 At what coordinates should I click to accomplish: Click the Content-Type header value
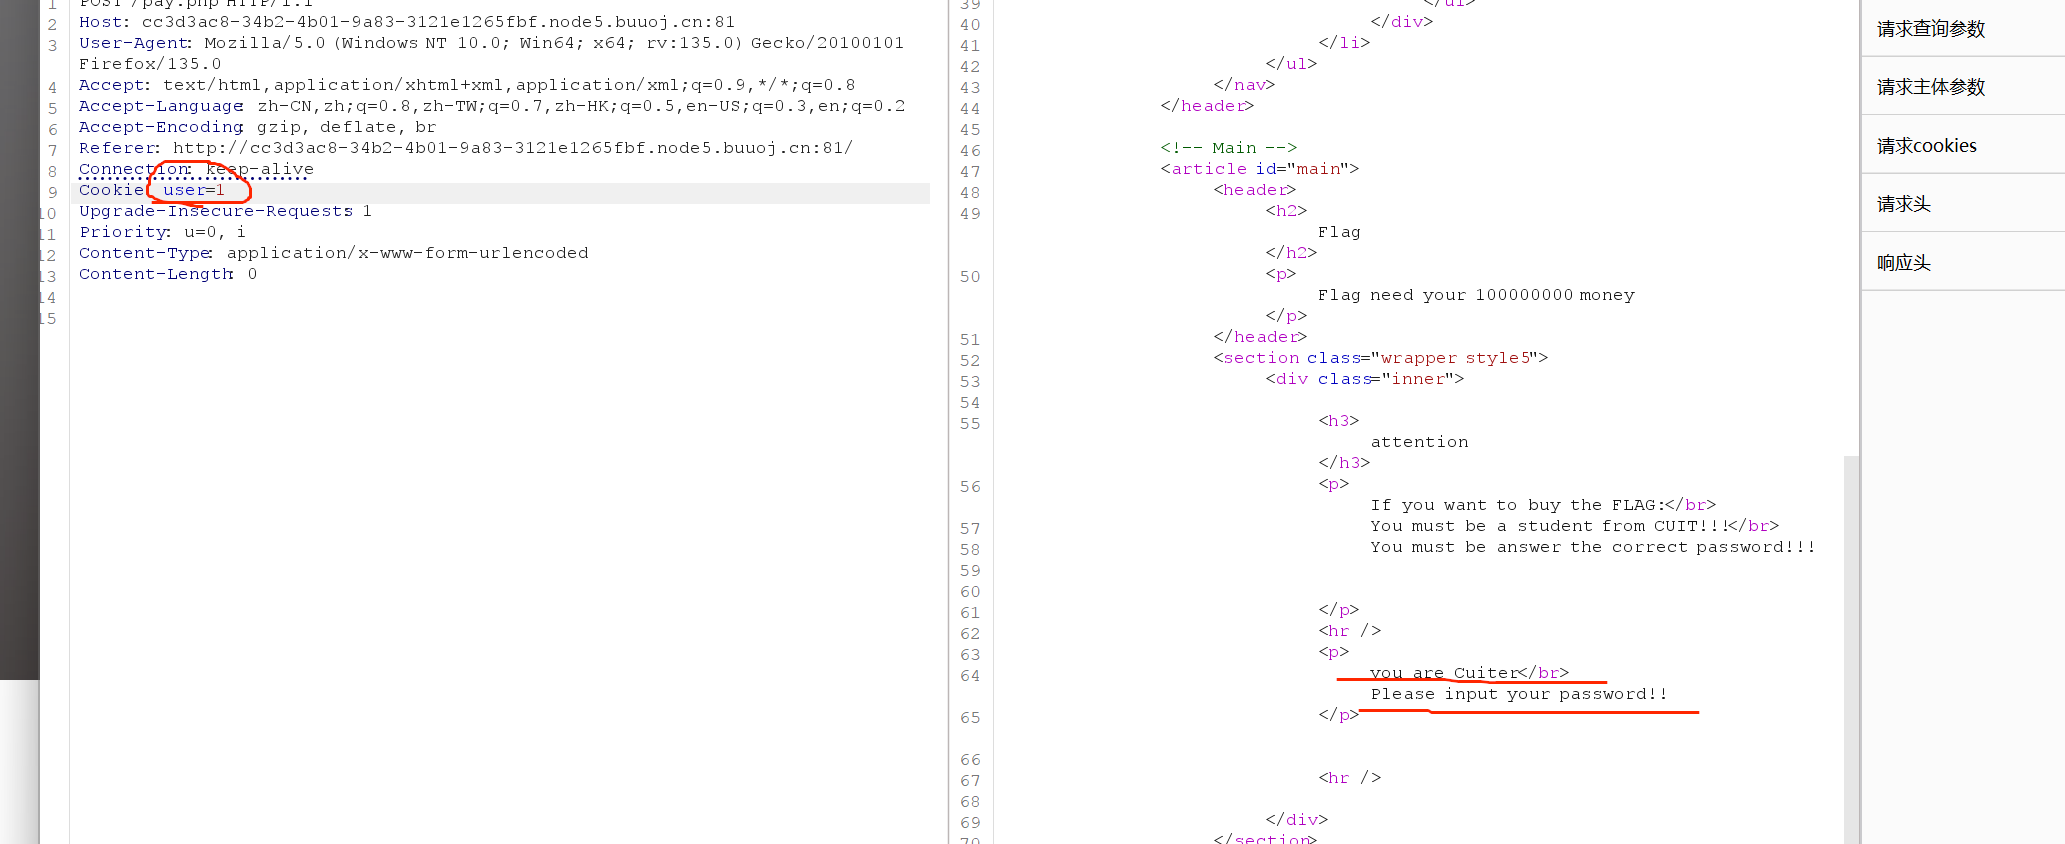pyautogui.click(x=407, y=253)
